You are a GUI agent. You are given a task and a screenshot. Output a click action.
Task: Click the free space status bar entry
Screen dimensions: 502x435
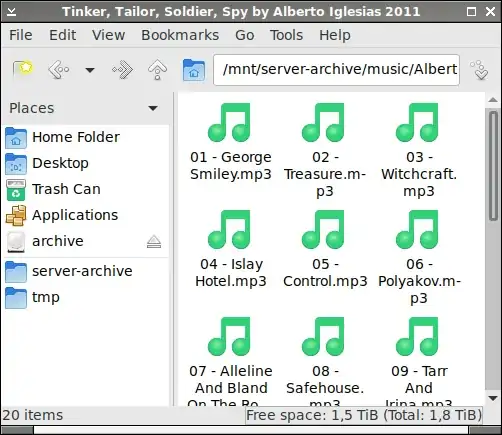tap(364, 415)
